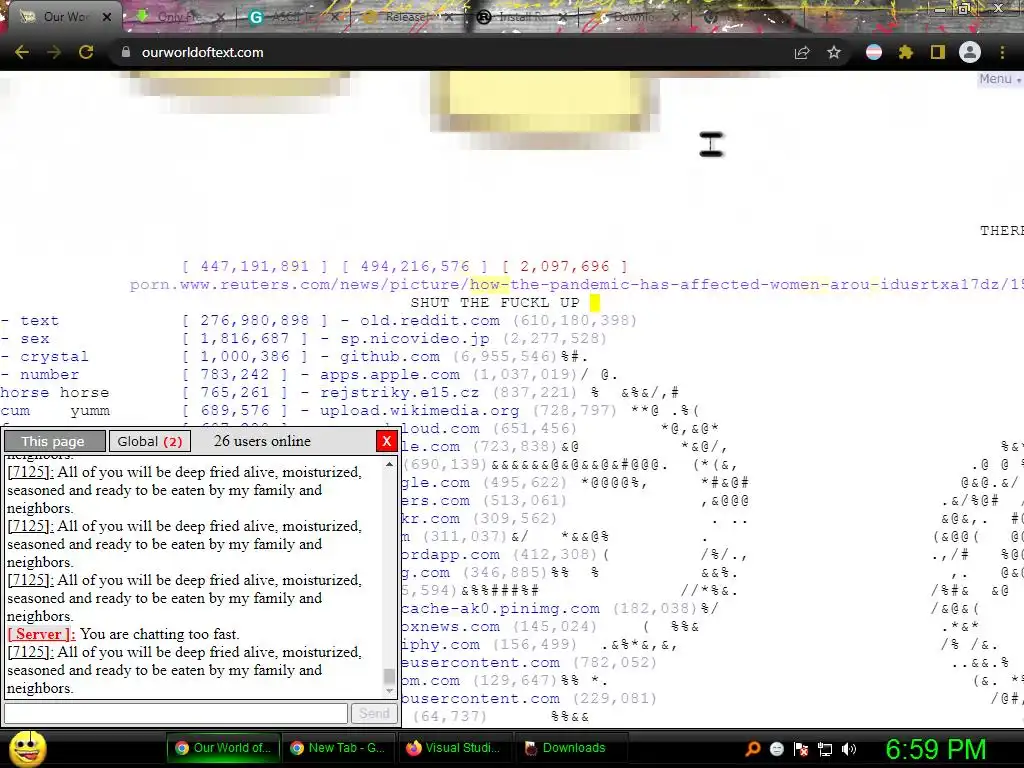Select the 'Global (2)' chat tab
The height and width of the screenshot is (768, 1024).
pyautogui.click(x=150, y=441)
